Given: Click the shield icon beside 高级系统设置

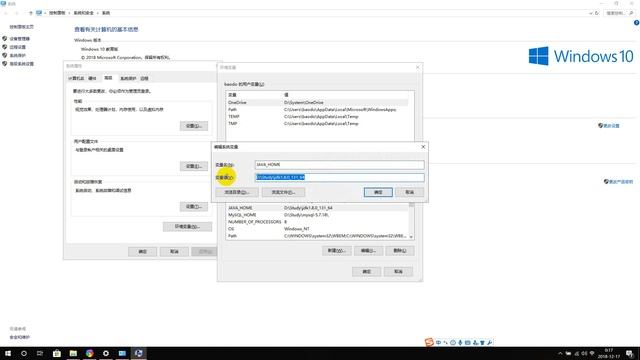Looking at the screenshot, I should click(4, 64).
